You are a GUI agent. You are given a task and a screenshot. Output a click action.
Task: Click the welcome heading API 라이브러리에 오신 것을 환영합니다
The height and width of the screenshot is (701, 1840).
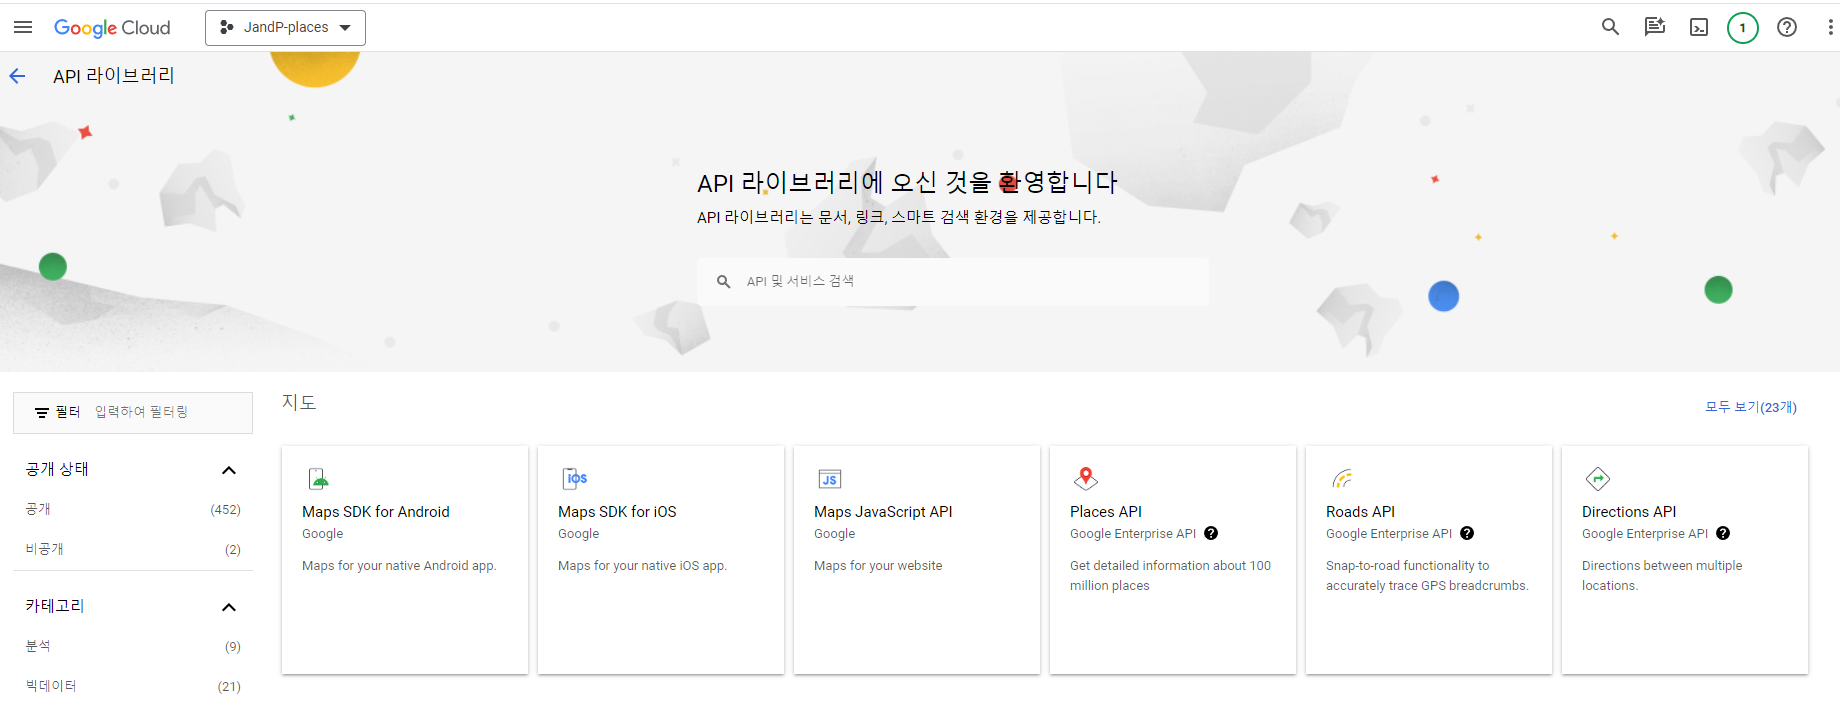pyautogui.click(x=907, y=182)
